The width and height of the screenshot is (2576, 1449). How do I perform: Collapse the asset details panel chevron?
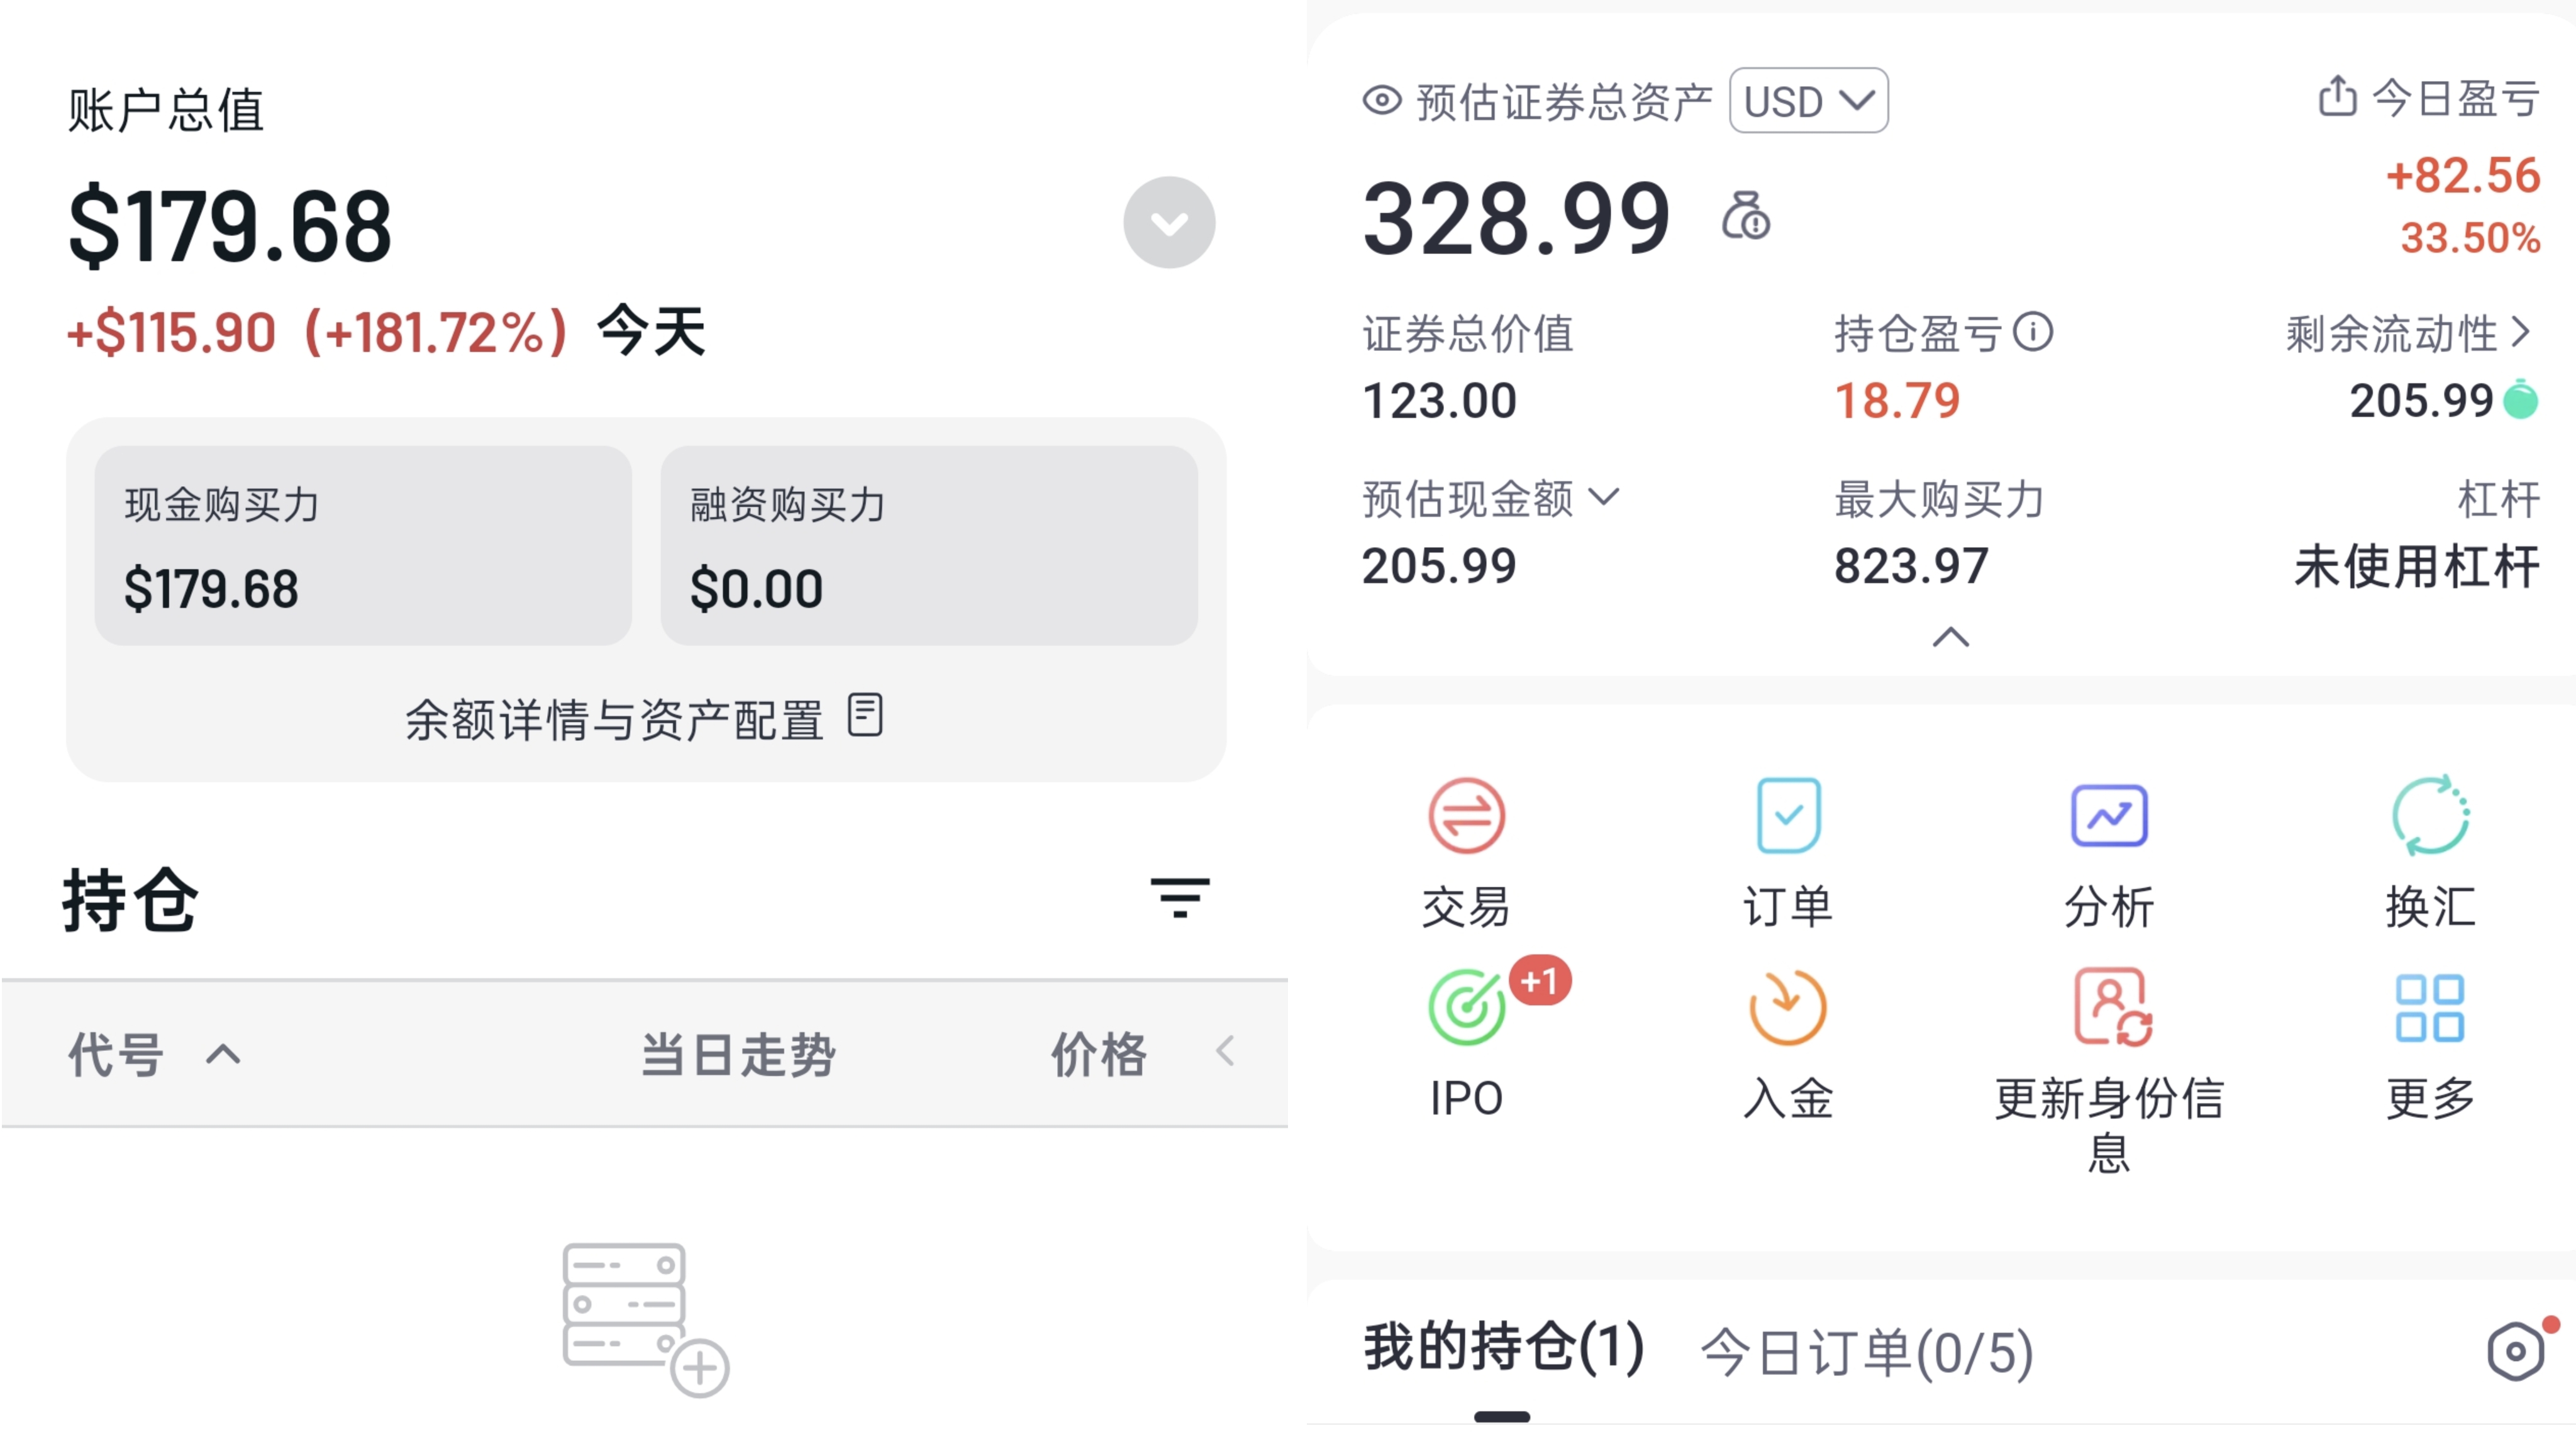tap(1951, 637)
